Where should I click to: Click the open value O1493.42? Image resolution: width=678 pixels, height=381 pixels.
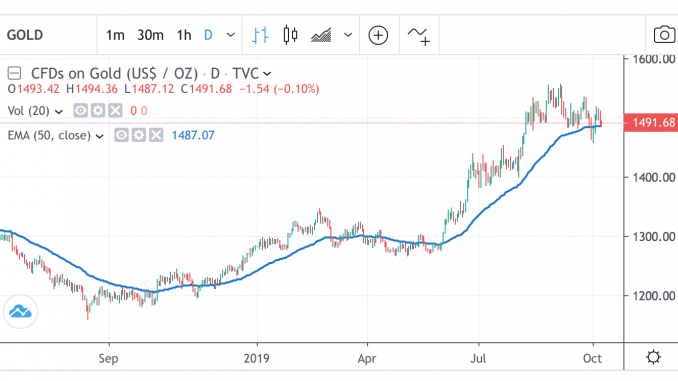[x=33, y=89]
